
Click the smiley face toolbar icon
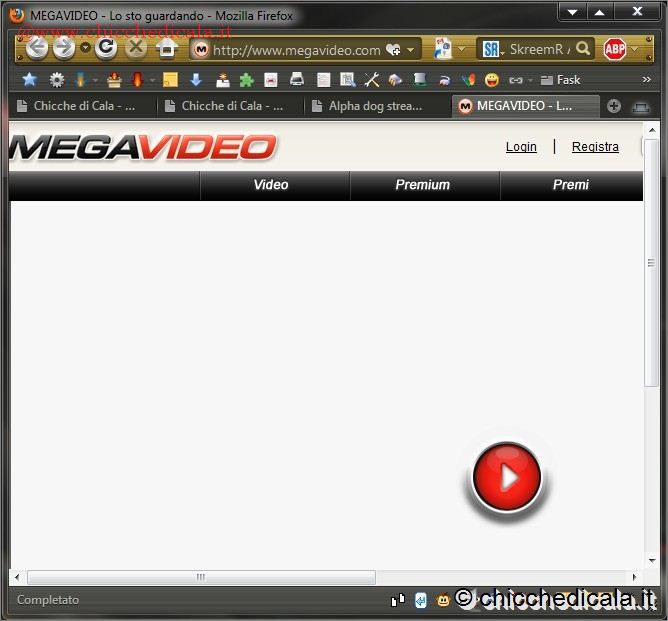491,80
